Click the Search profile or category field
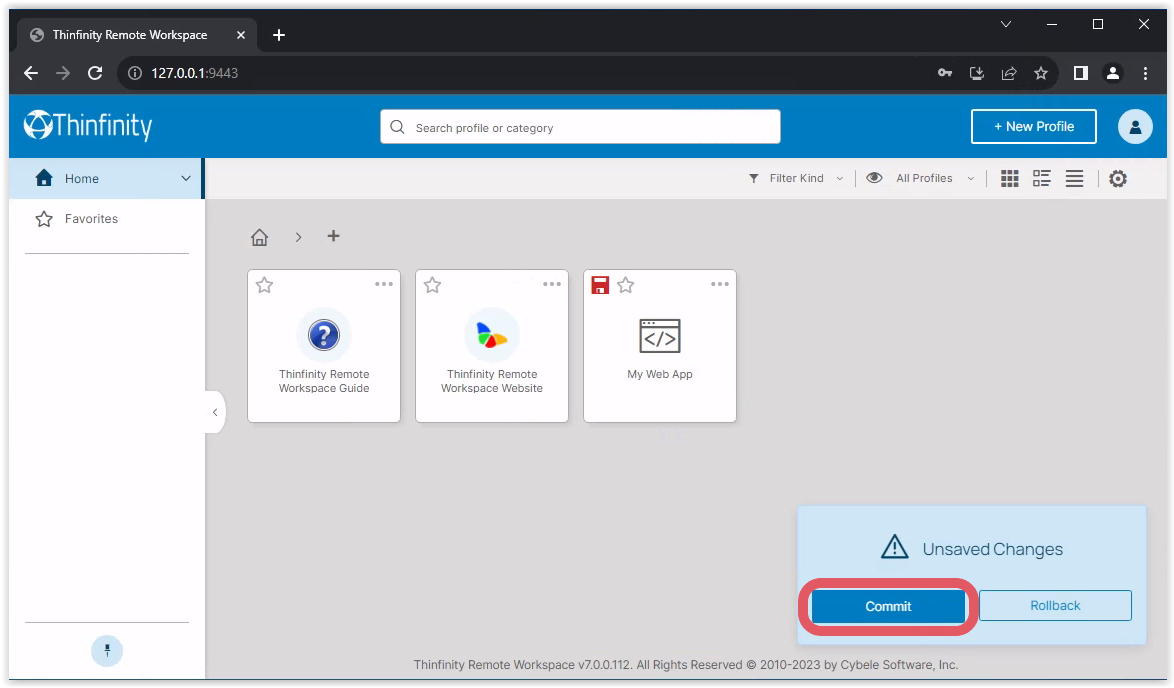The image size is (1174, 688). click(x=580, y=127)
